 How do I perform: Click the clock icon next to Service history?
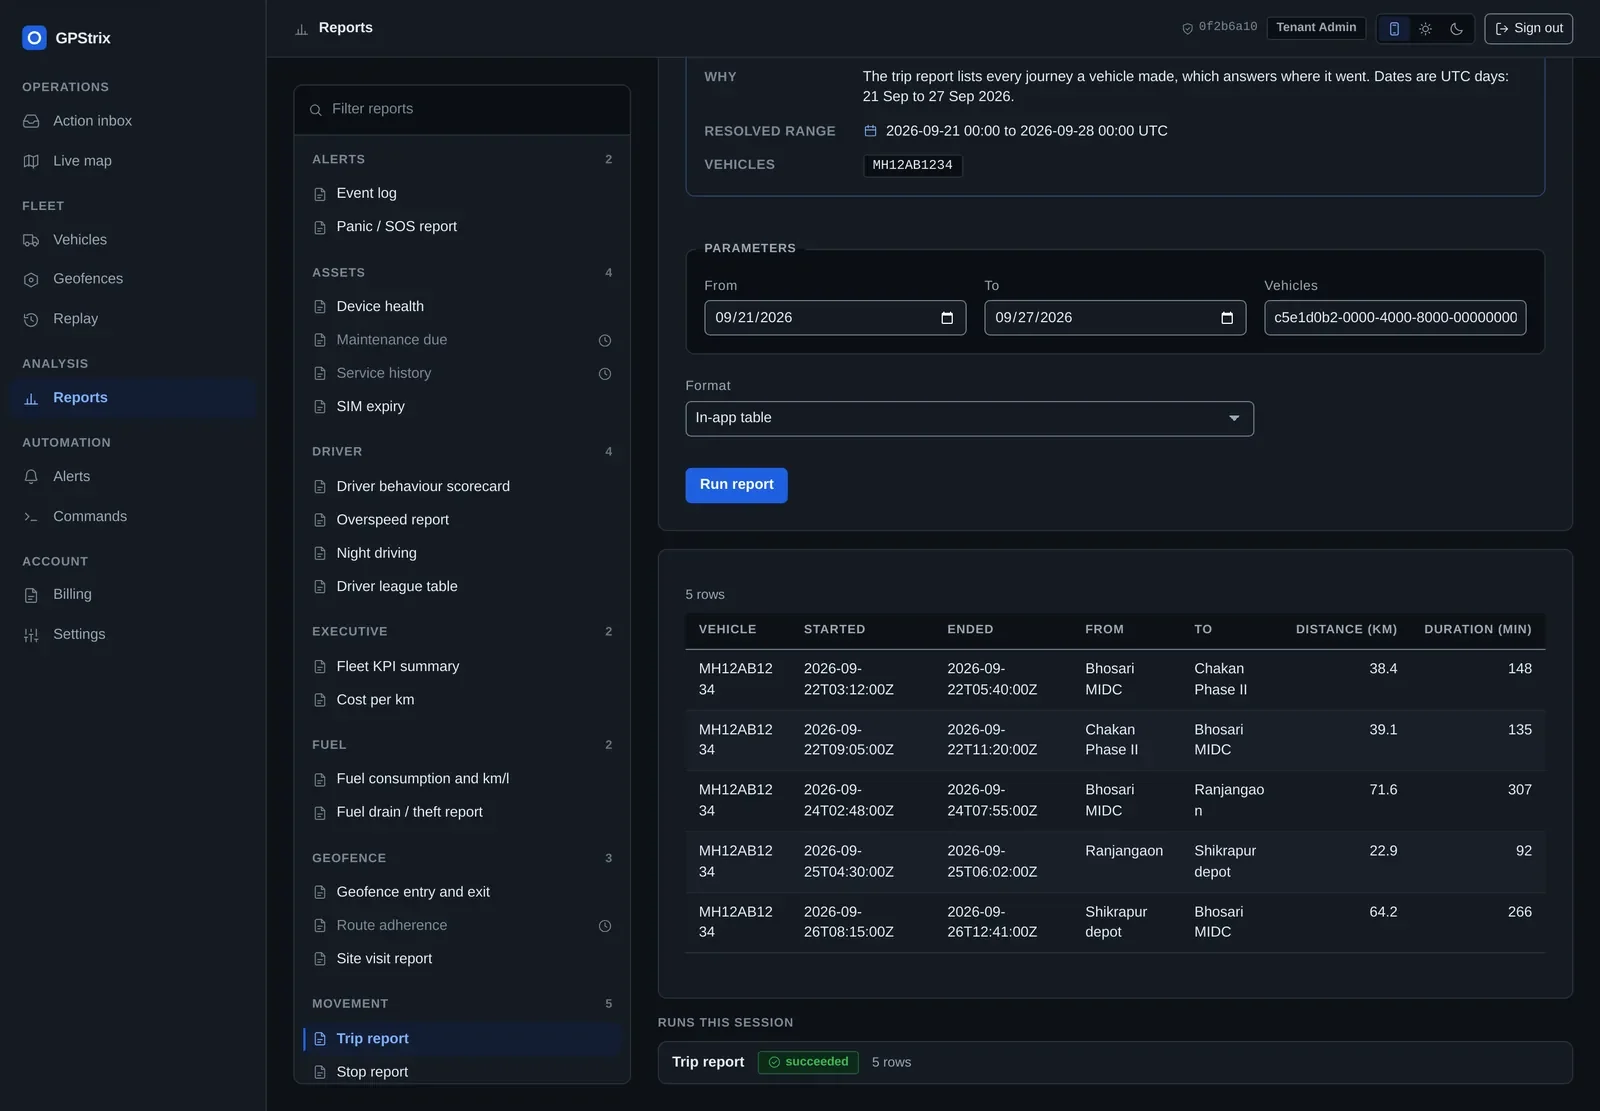click(x=605, y=374)
